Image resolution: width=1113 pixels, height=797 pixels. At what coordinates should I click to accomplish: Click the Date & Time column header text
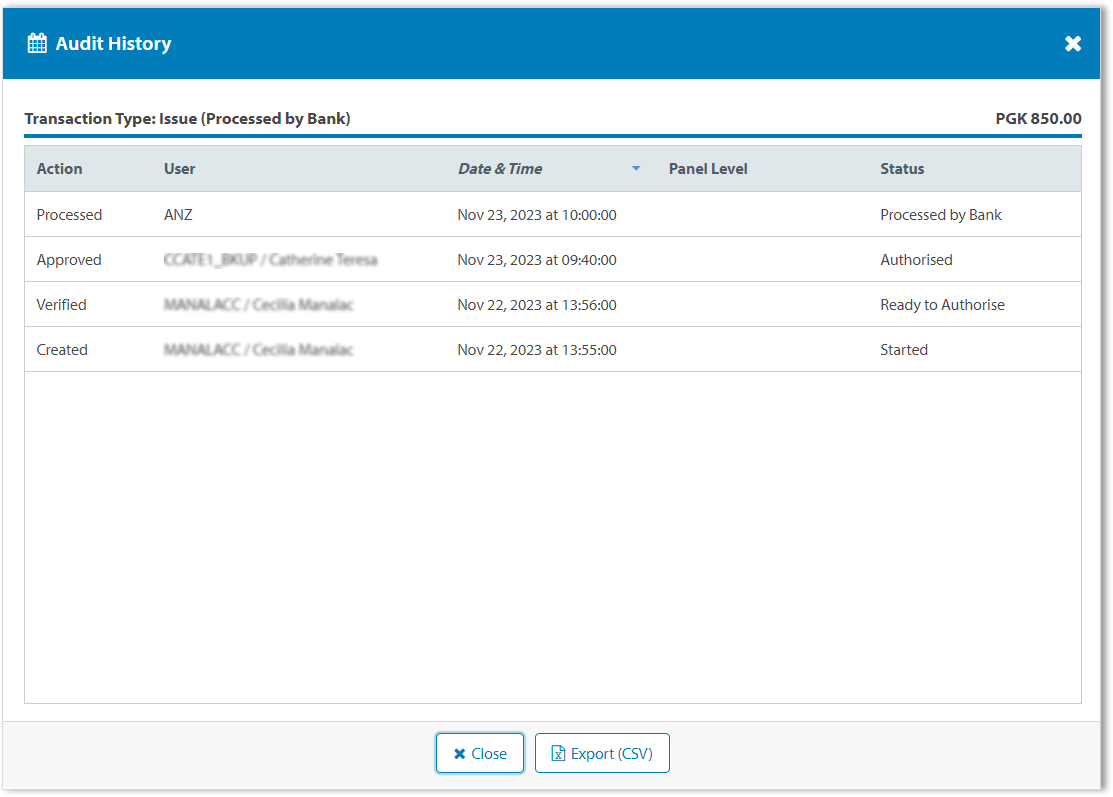[500, 169]
